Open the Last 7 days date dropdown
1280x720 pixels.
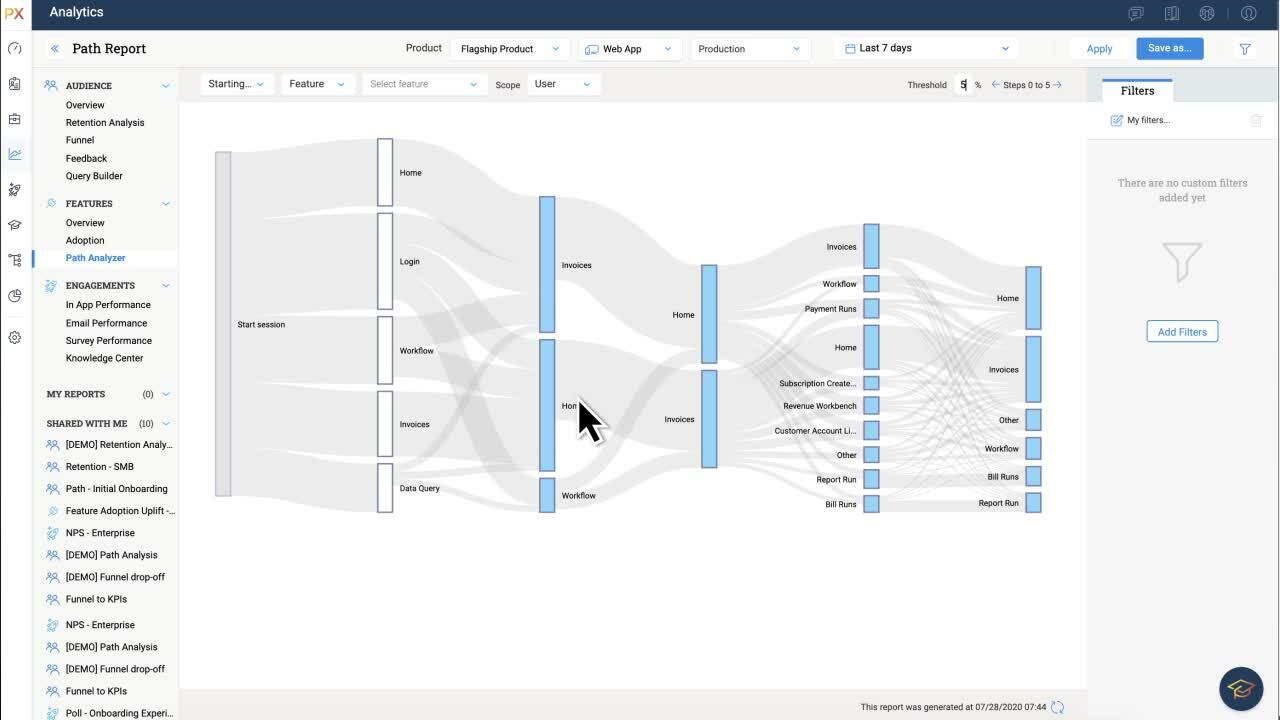point(927,48)
